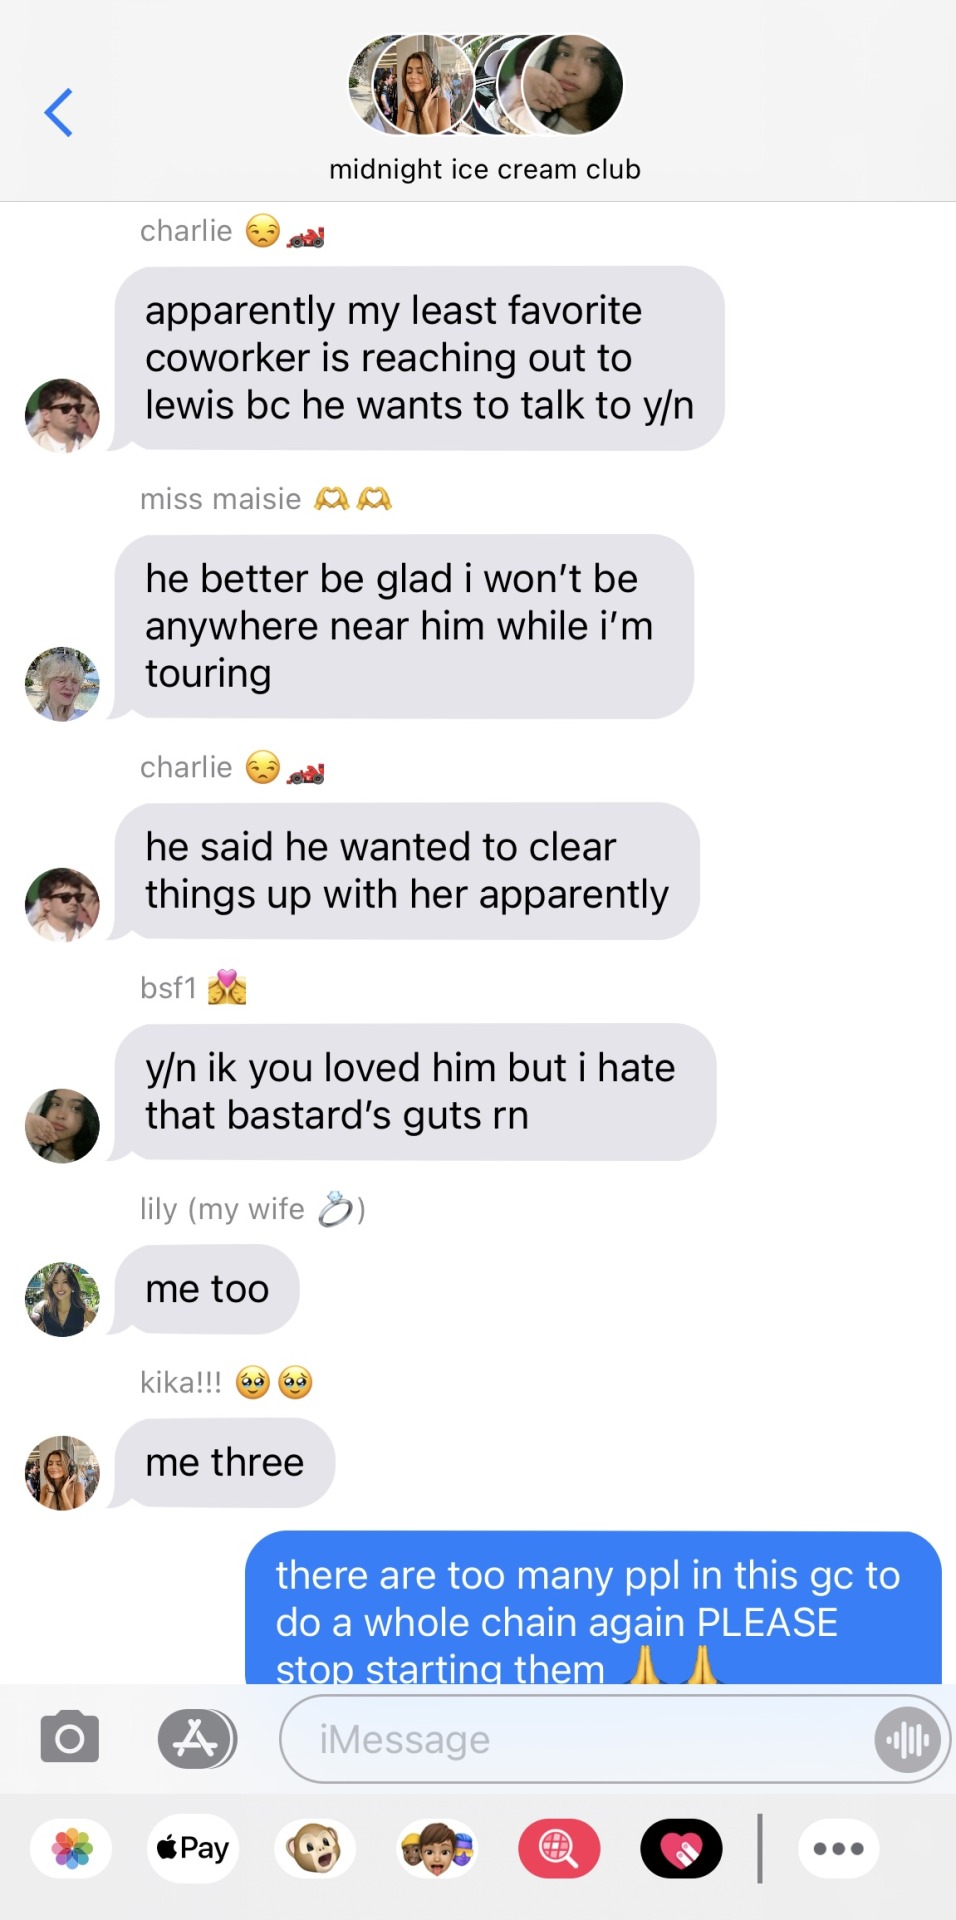Open the red image search app

(x=559, y=1848)
